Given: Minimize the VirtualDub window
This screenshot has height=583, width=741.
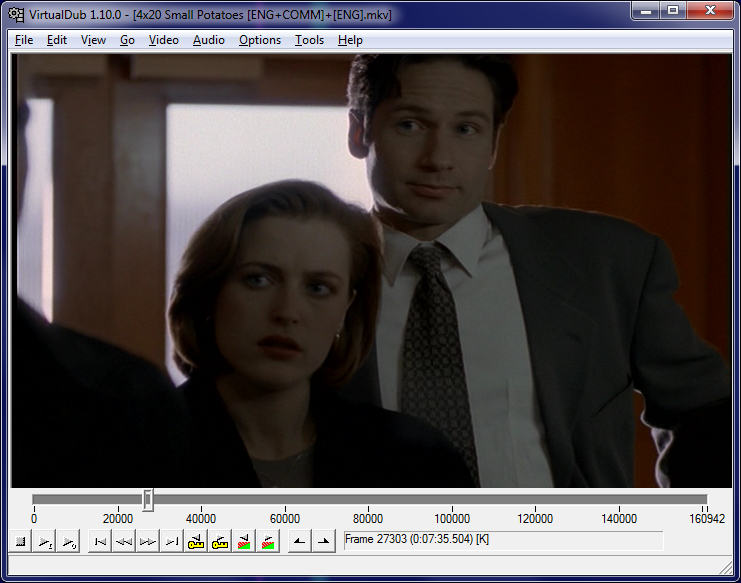Looking at the screenshot, I should [646, 10].
